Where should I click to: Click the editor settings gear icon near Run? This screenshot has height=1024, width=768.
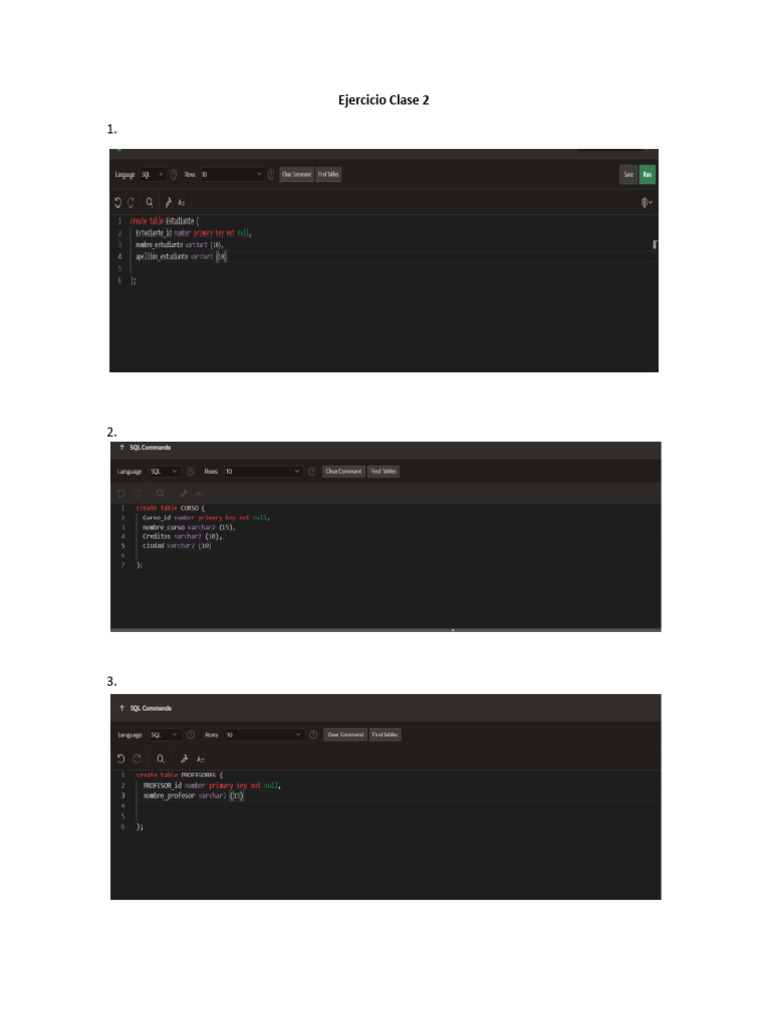tap(645, 202)
